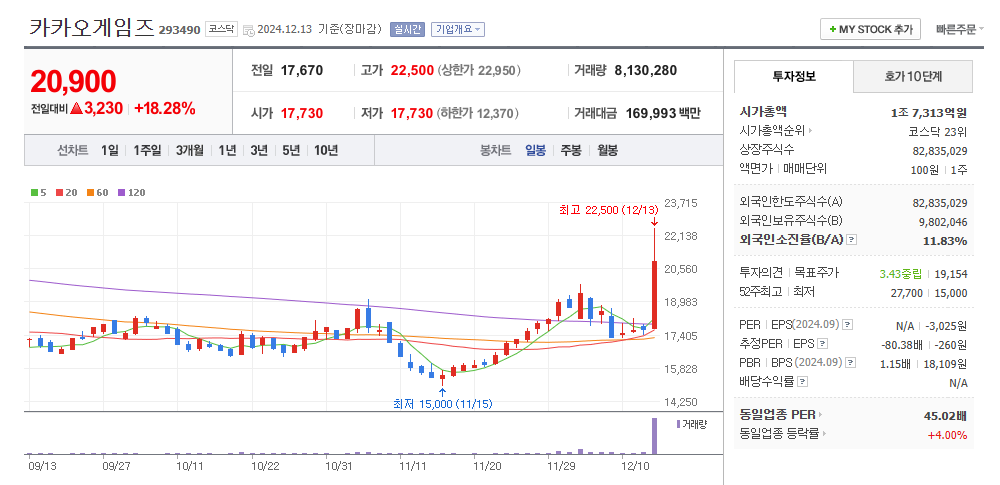Click the 거래량 legend marker in volume chart

tap(678, 424)
